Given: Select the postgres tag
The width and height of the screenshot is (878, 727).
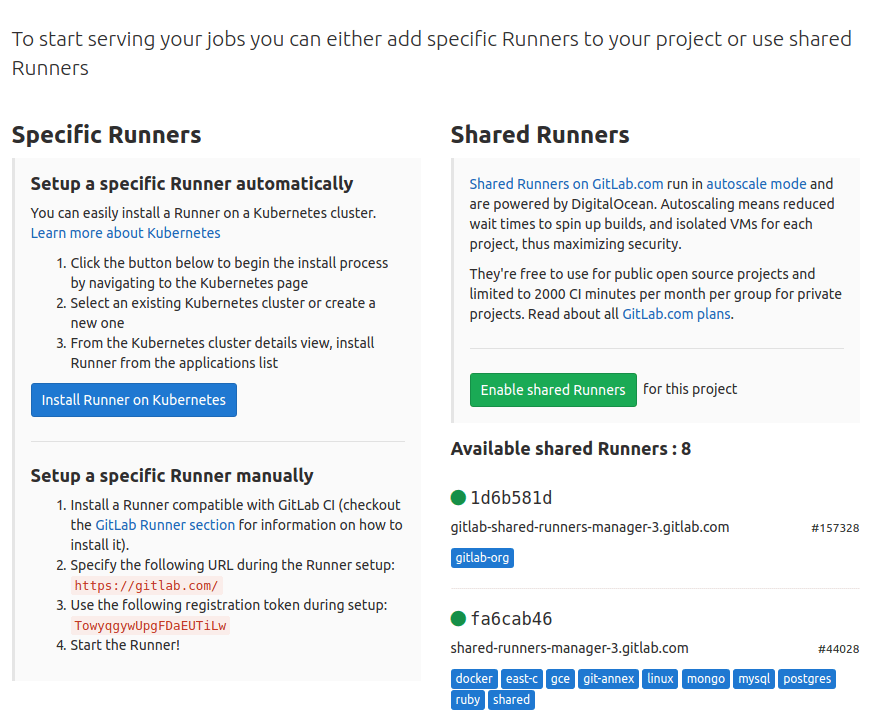Looking at the screenshot, I should [807, 679].
